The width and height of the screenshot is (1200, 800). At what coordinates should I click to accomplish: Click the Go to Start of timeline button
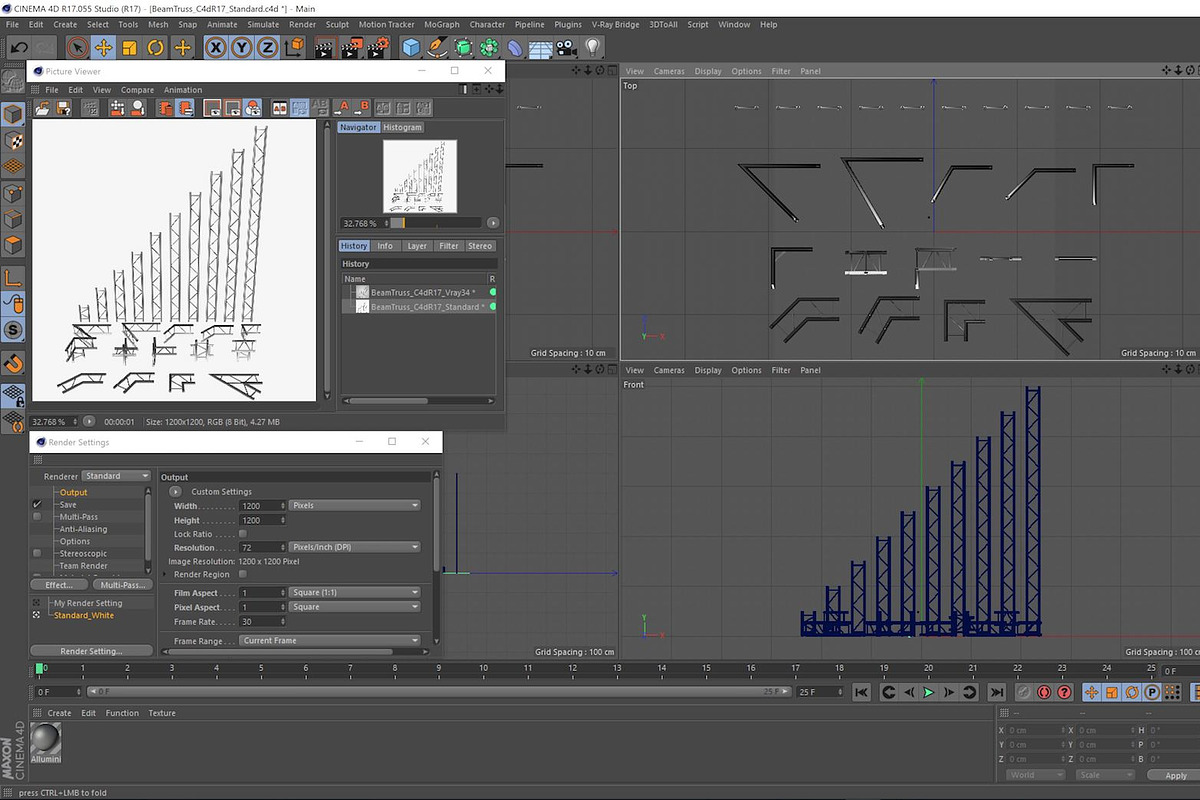[x=861, y=692]
